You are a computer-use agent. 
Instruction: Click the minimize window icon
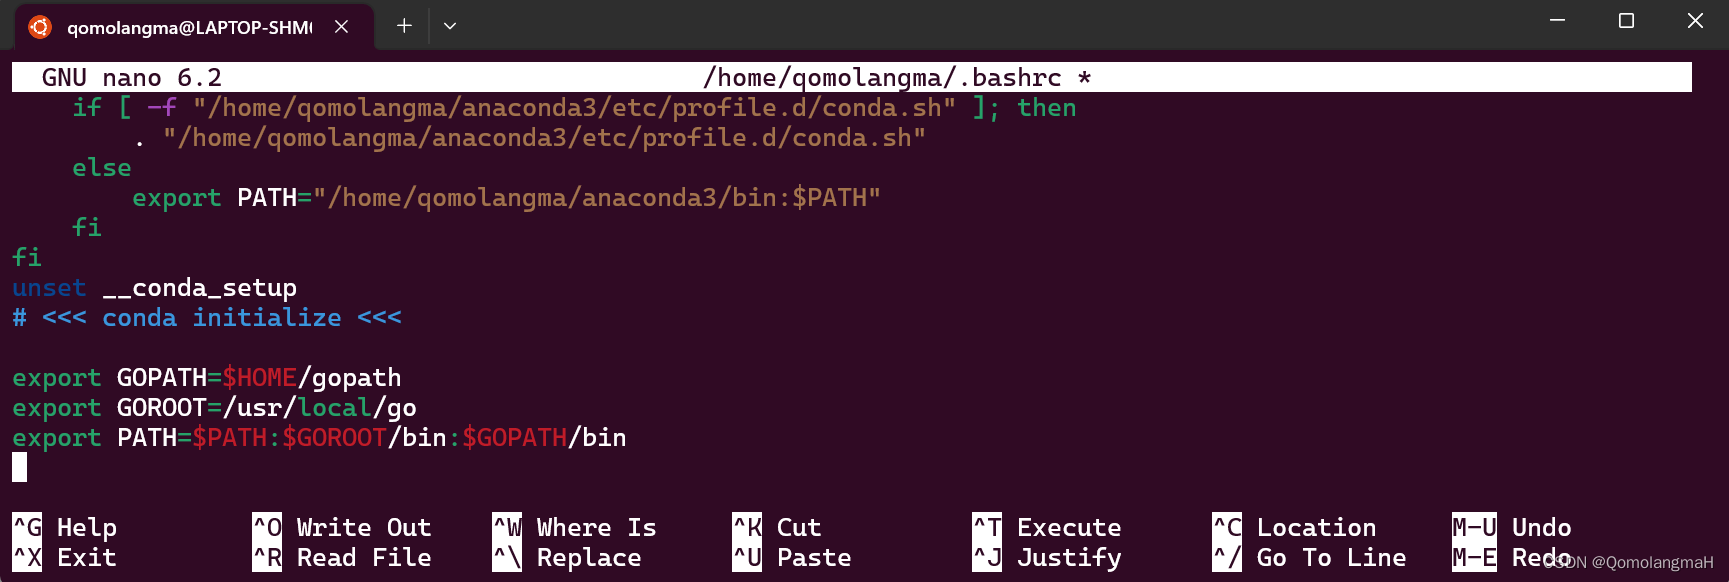pos(1557,19)
